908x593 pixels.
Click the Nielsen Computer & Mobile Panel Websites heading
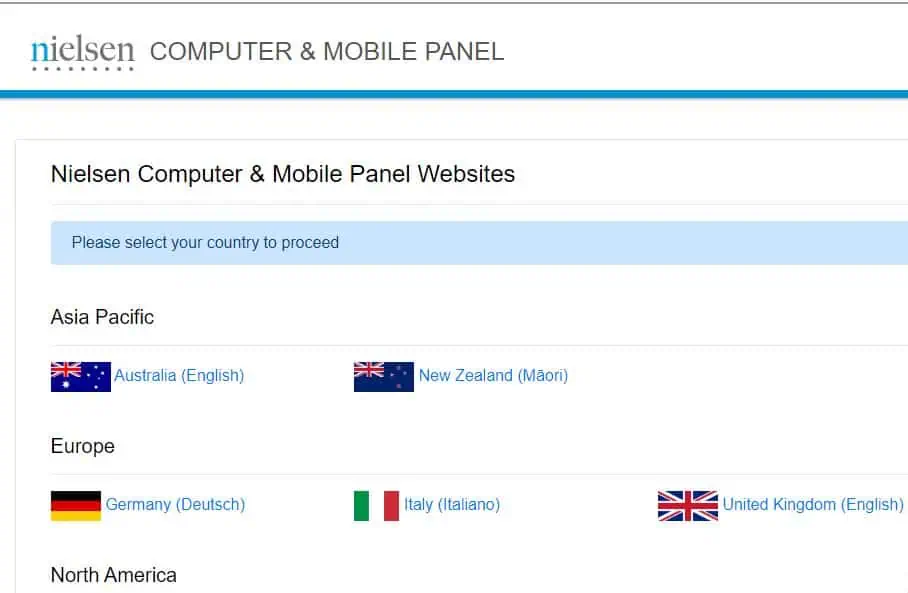(x=283, y=174)
